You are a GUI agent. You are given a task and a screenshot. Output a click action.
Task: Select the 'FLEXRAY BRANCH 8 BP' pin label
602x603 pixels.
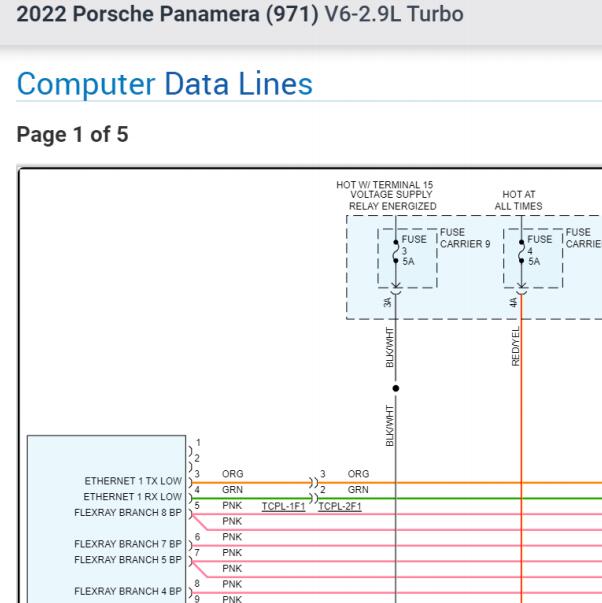[128, 513]
